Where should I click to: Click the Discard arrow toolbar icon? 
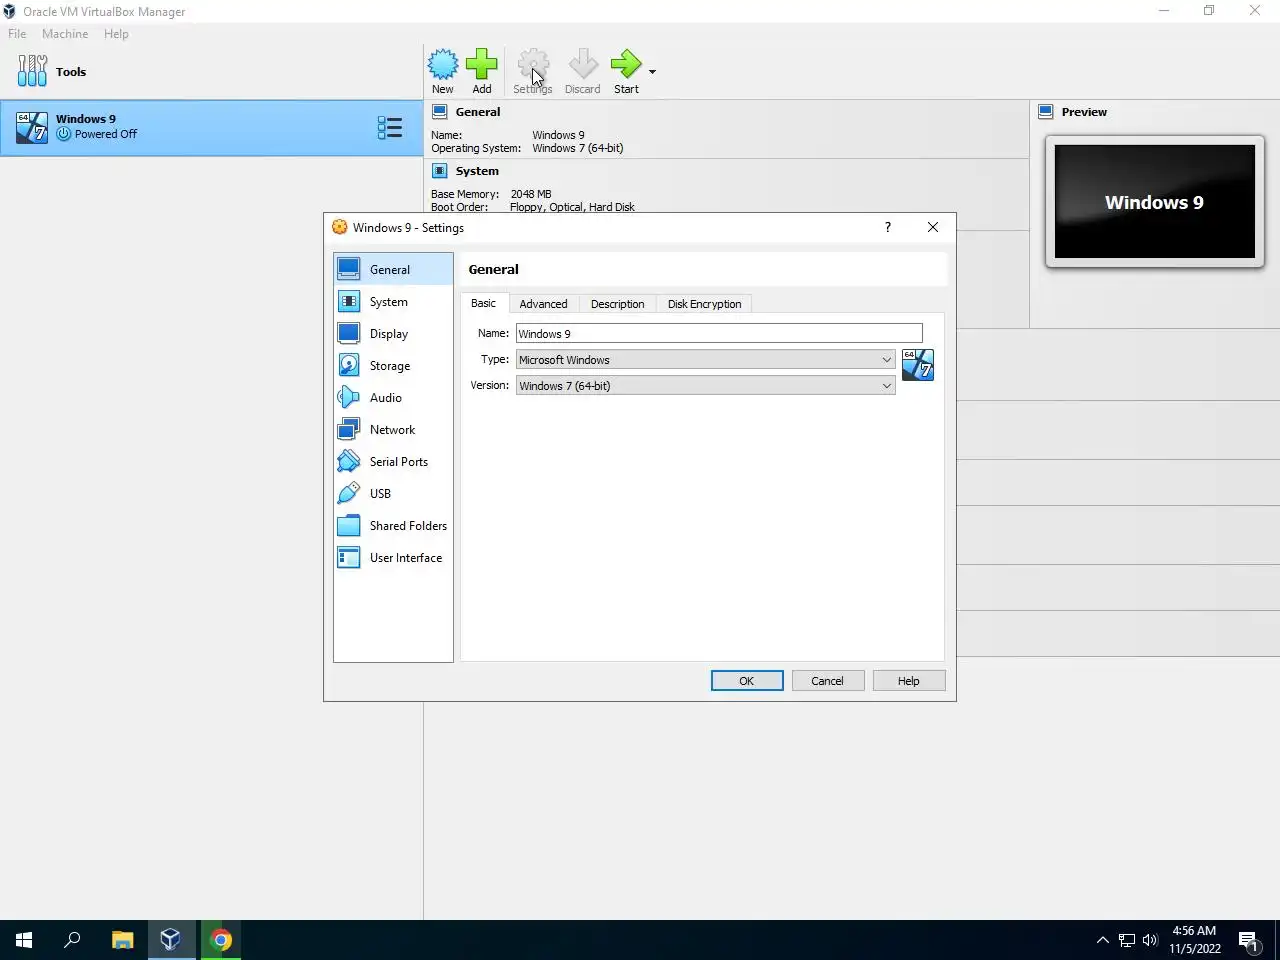pos(583,65)
